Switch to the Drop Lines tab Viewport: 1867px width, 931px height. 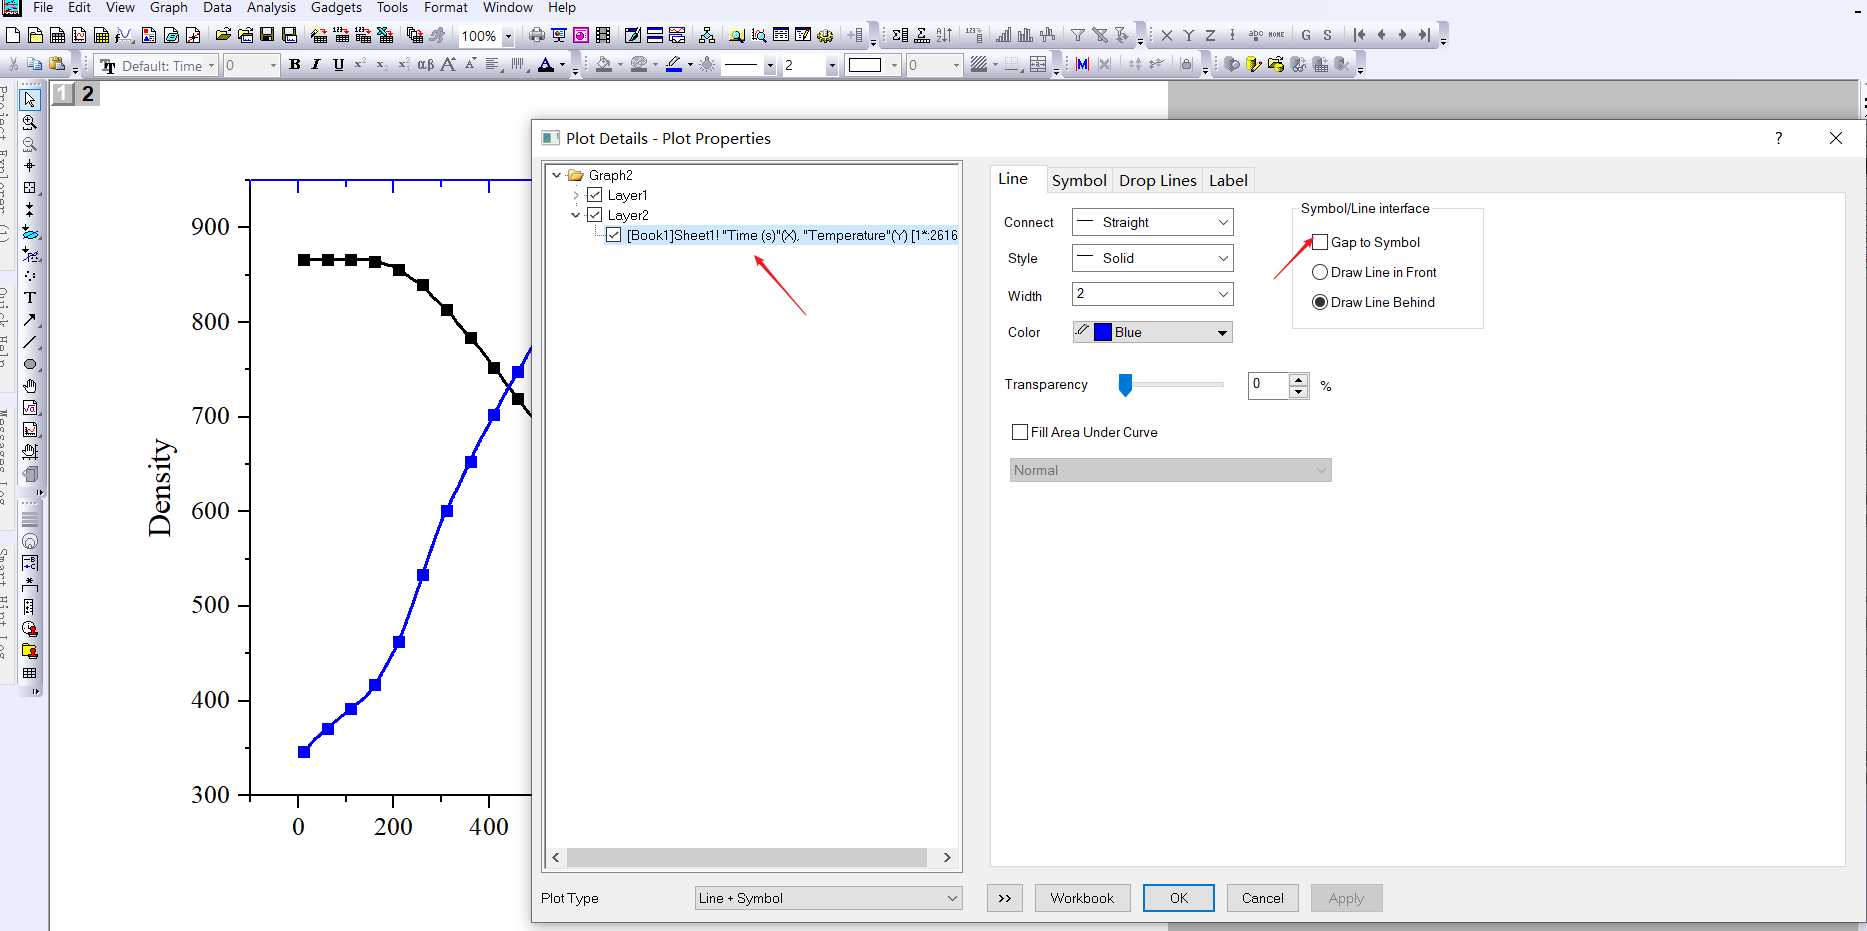tap(1157, 180)
